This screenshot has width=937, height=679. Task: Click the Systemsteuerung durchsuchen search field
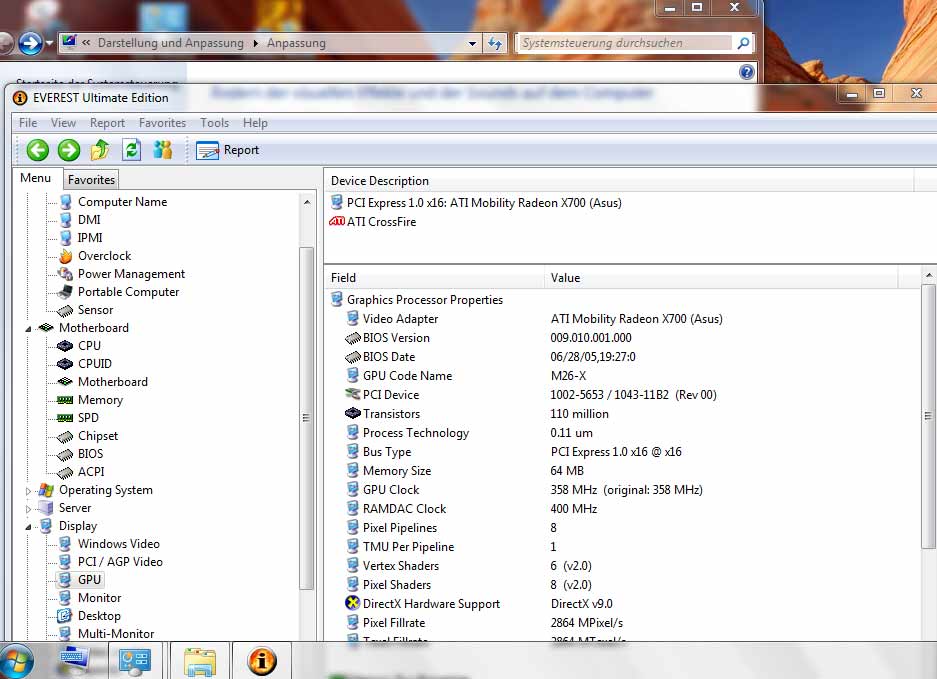[626, 43]
